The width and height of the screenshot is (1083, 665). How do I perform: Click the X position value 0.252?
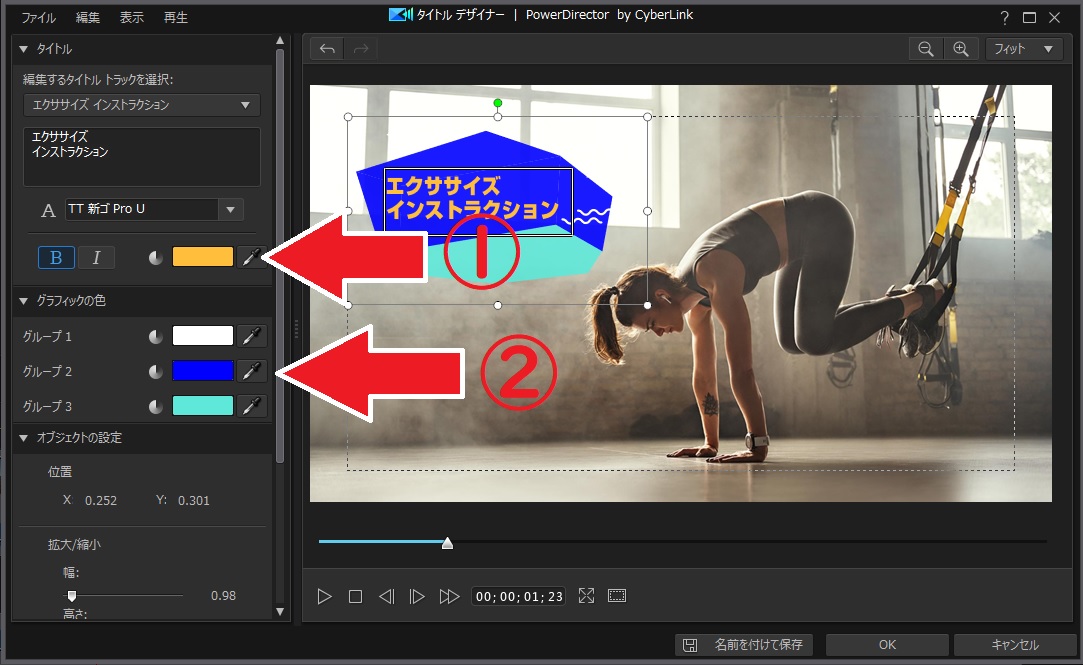[x=101, y=501]
